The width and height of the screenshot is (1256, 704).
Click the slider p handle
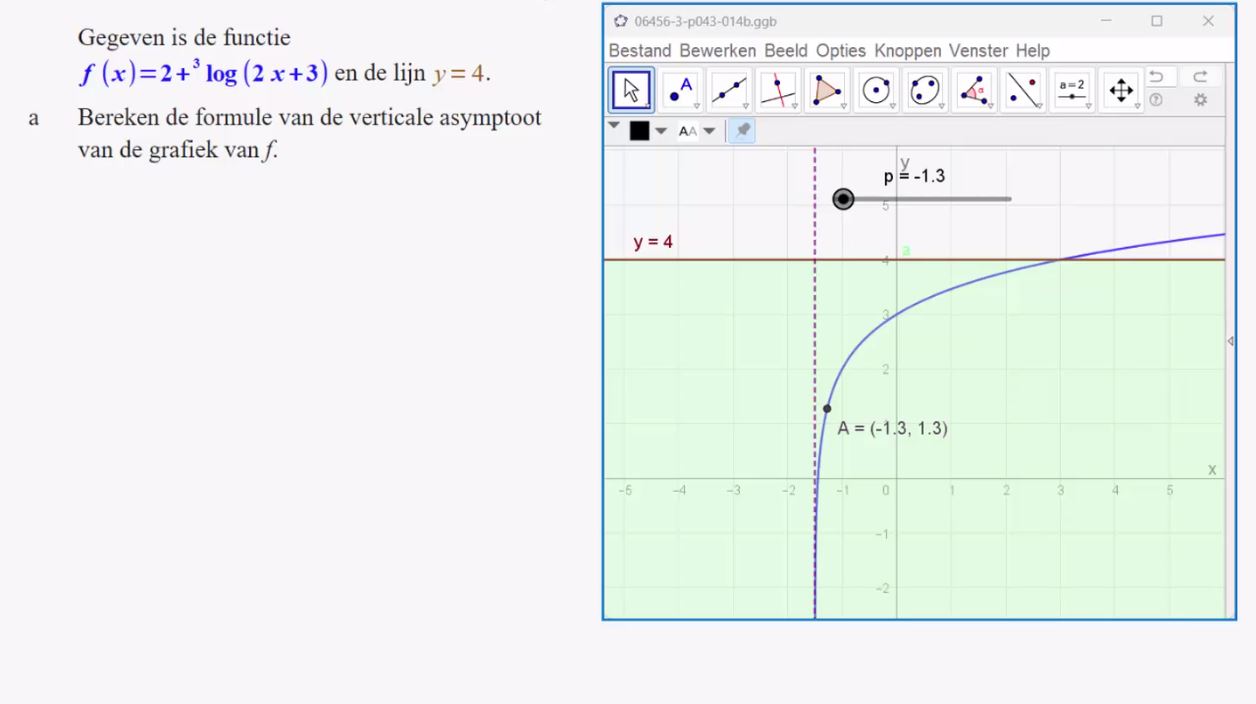tap(843, 199)
